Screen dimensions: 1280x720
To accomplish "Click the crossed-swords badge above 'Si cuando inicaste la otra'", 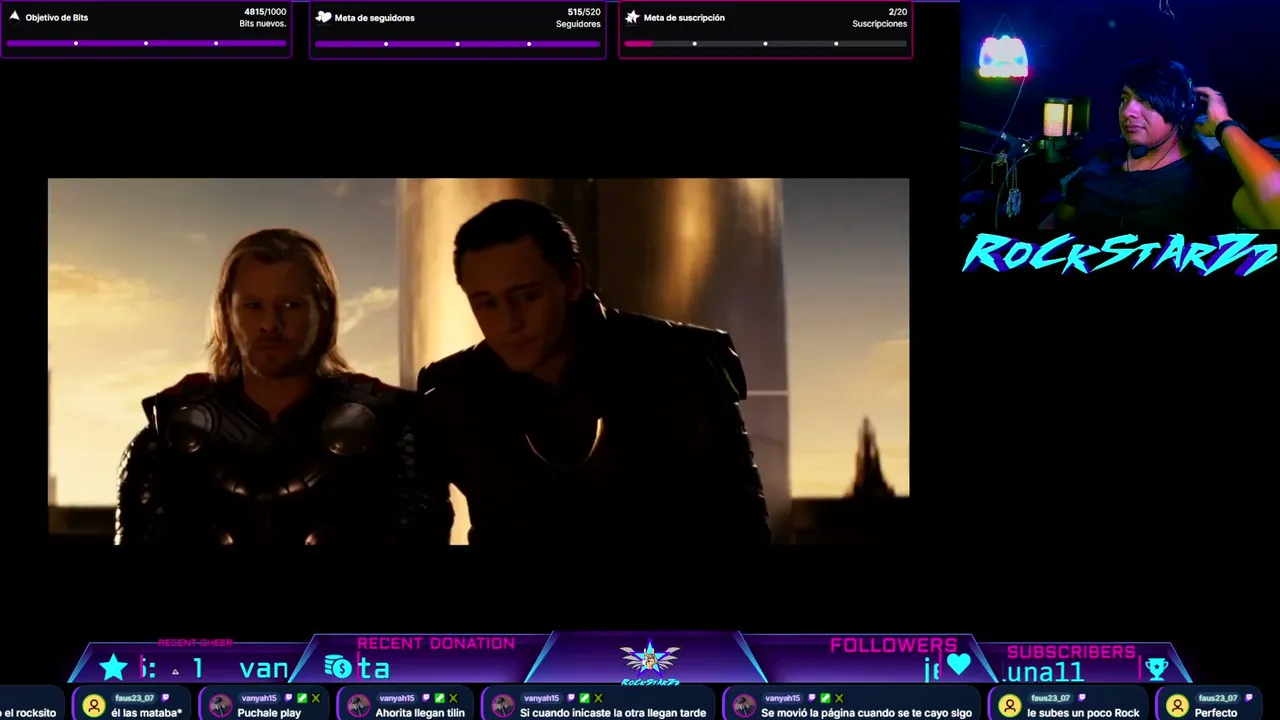I will click(x=598, y=698).
